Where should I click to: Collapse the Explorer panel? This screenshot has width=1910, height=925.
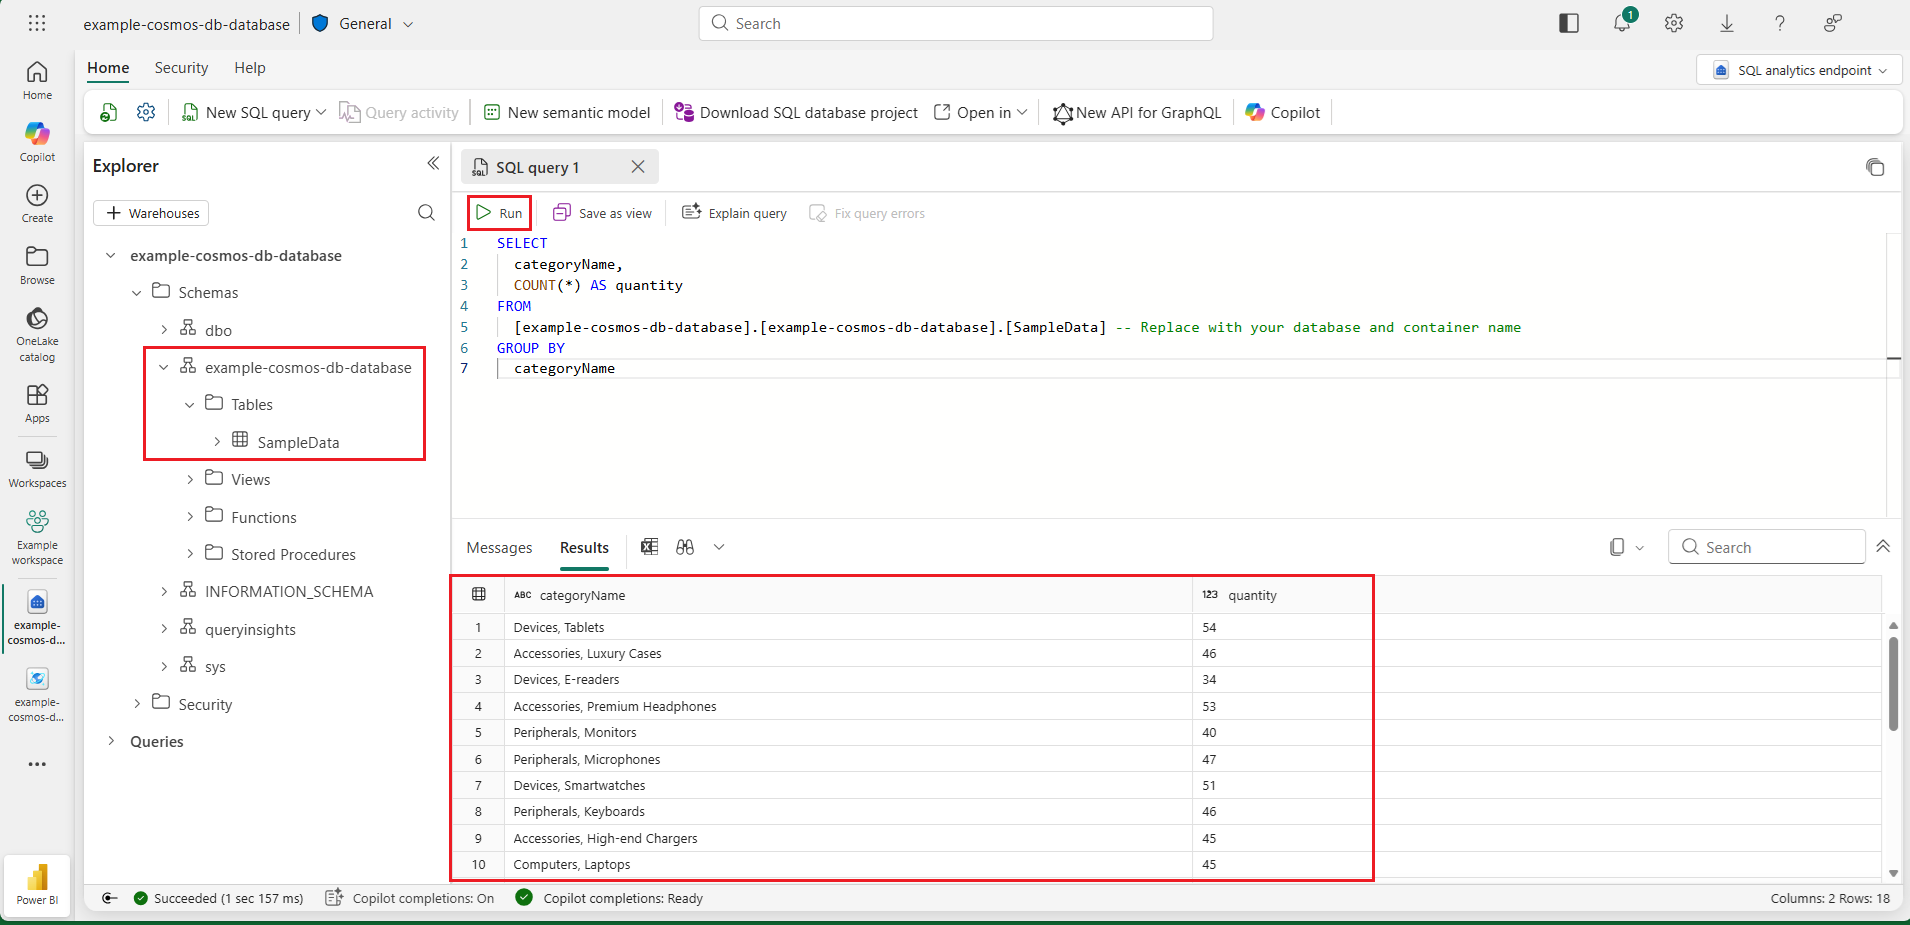point(433,164)
